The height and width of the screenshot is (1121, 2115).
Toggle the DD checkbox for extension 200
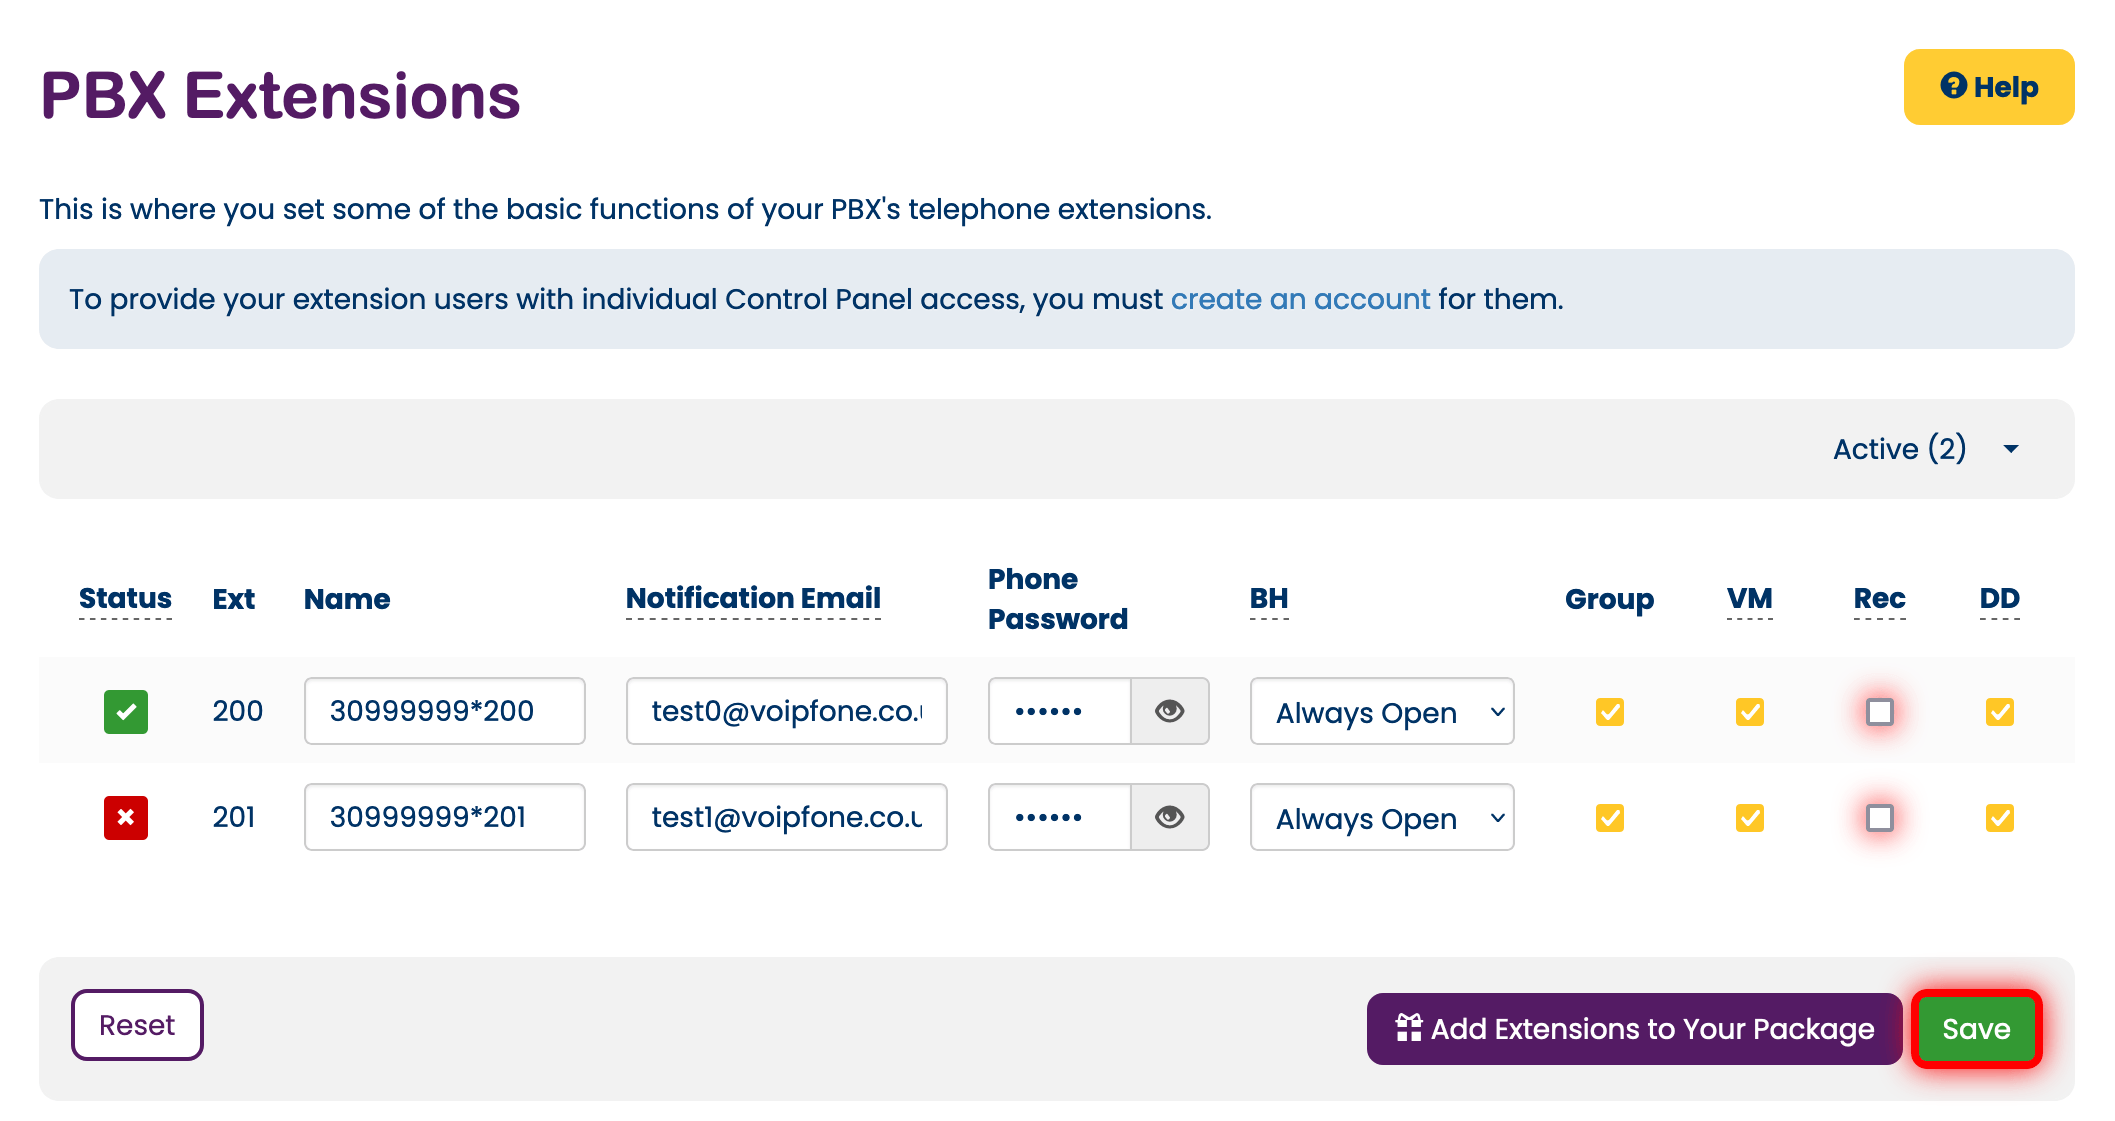point(2000,712)
